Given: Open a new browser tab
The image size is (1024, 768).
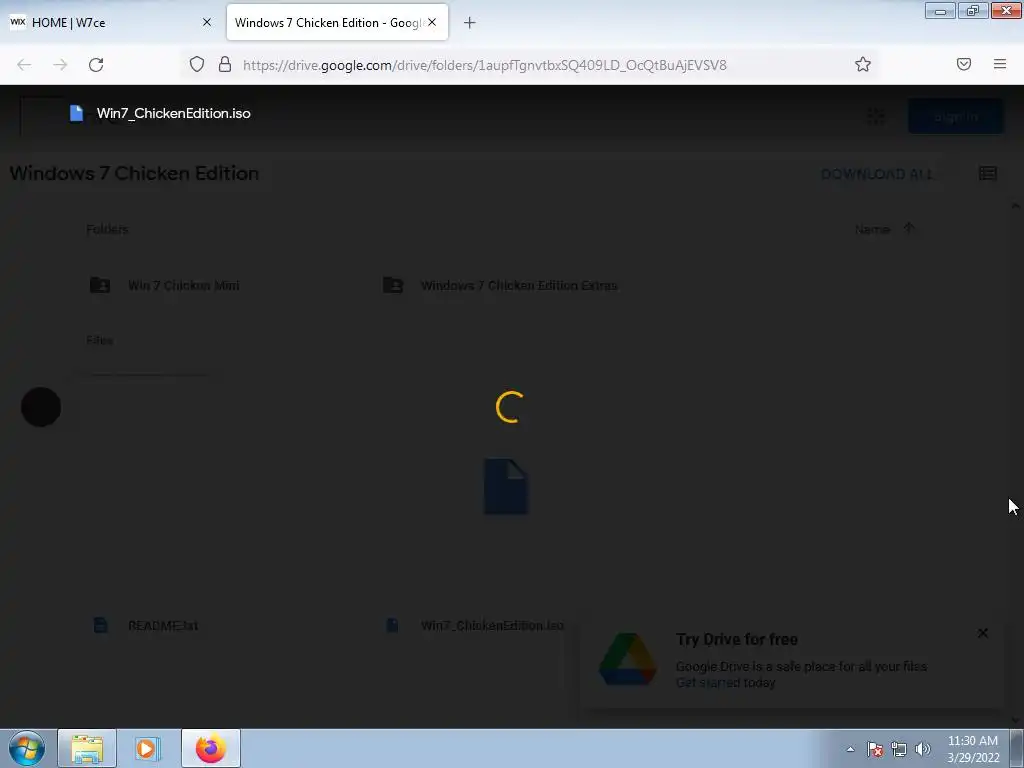Looking at the screenshot, I should pos(470,23).
